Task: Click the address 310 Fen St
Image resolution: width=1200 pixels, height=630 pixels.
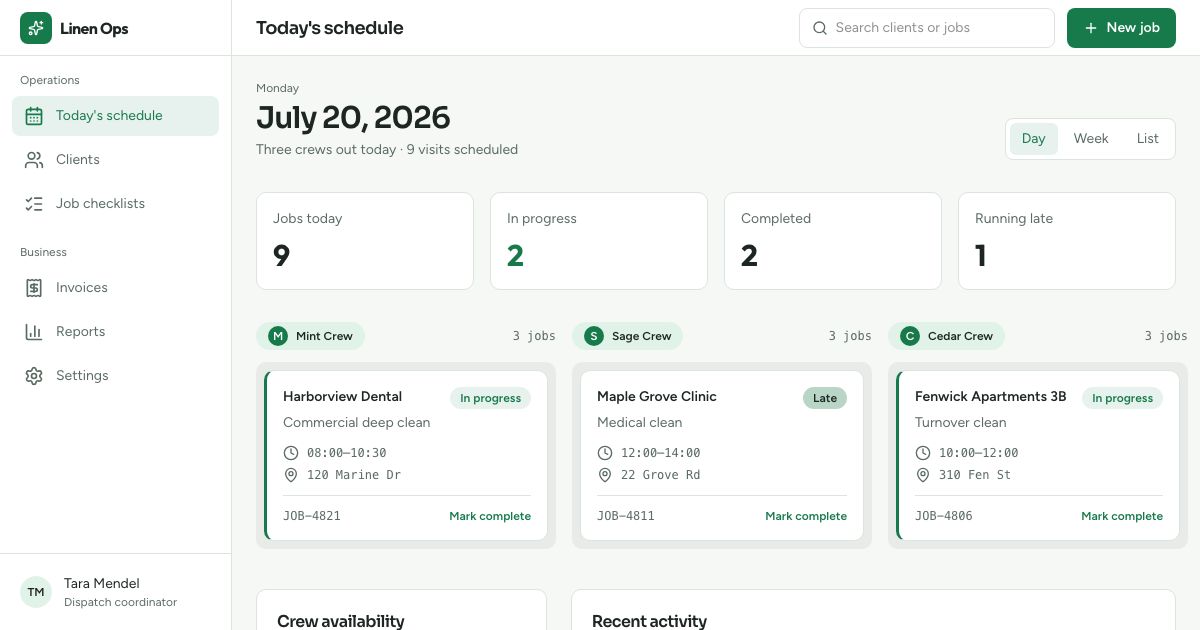Action: pyautogui.click(x=975, y=475)
